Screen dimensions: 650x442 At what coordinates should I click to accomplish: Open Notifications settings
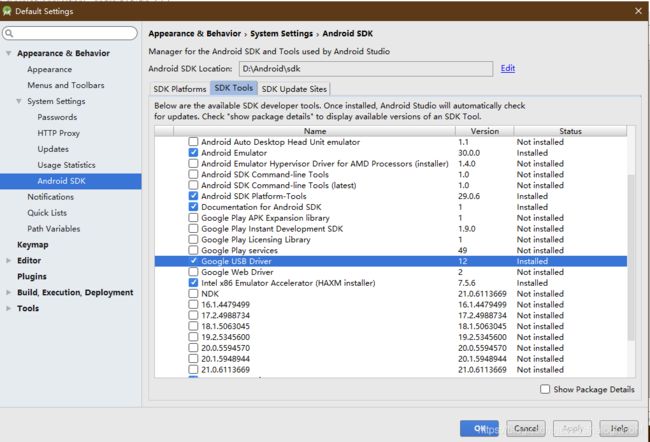click(51, 197)
